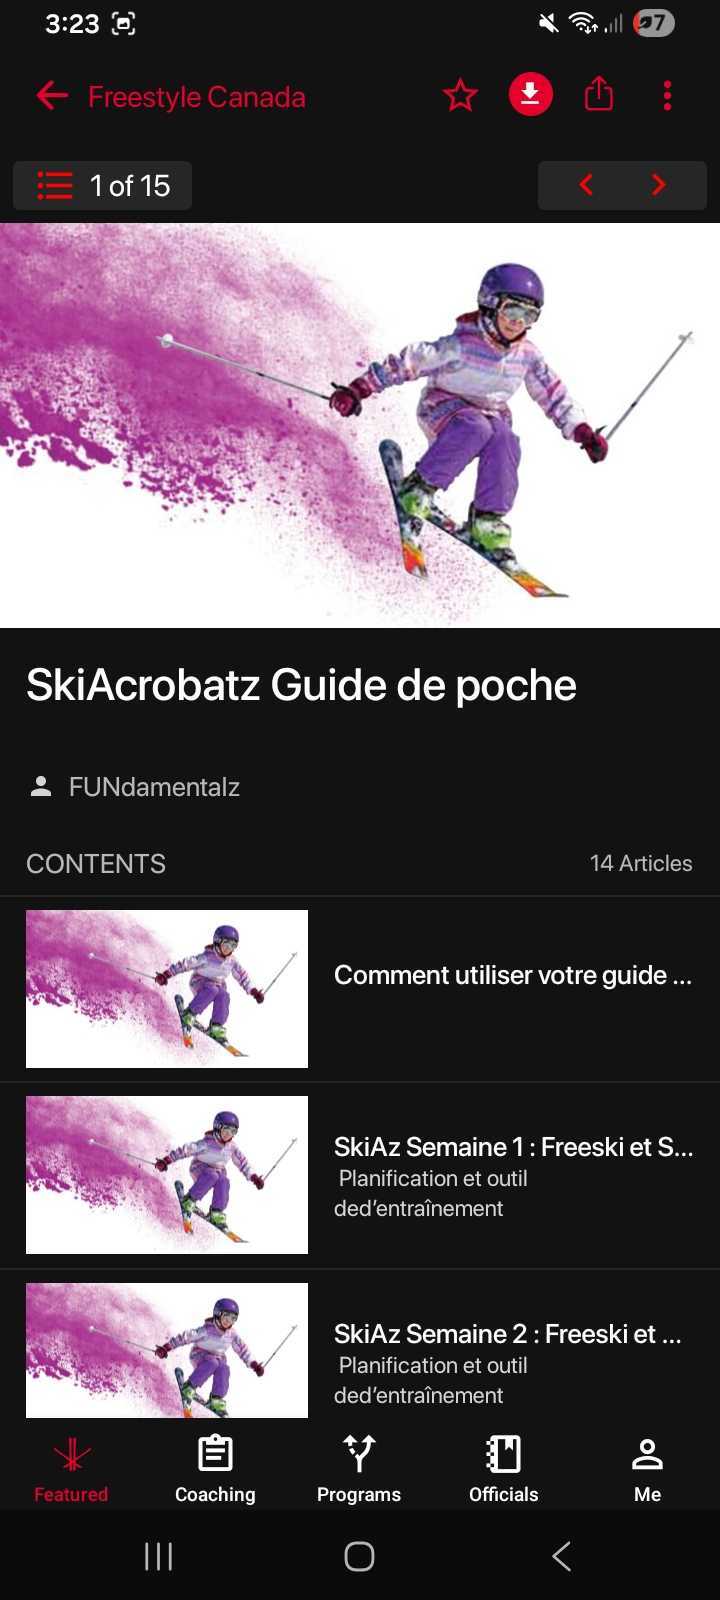Screen dimensions: 720x1600
Task: Open the three-dot overflow menu
Action: [667, 96]
